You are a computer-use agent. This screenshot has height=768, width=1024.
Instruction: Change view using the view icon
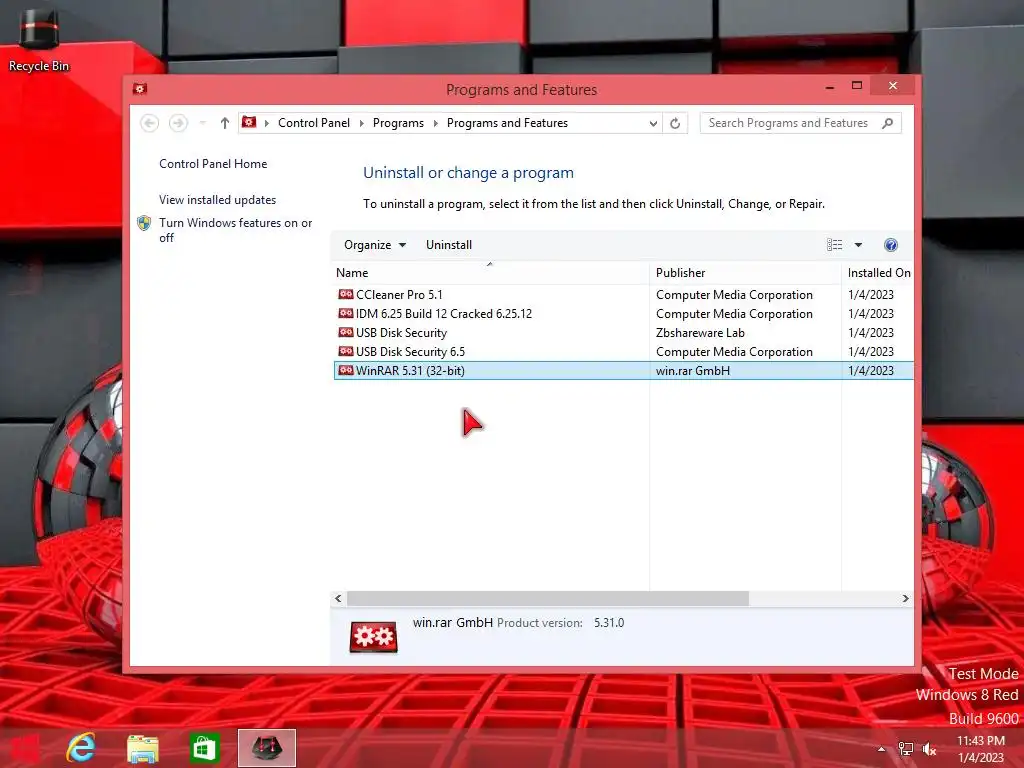pyautogui.click(x=835, y=245)
